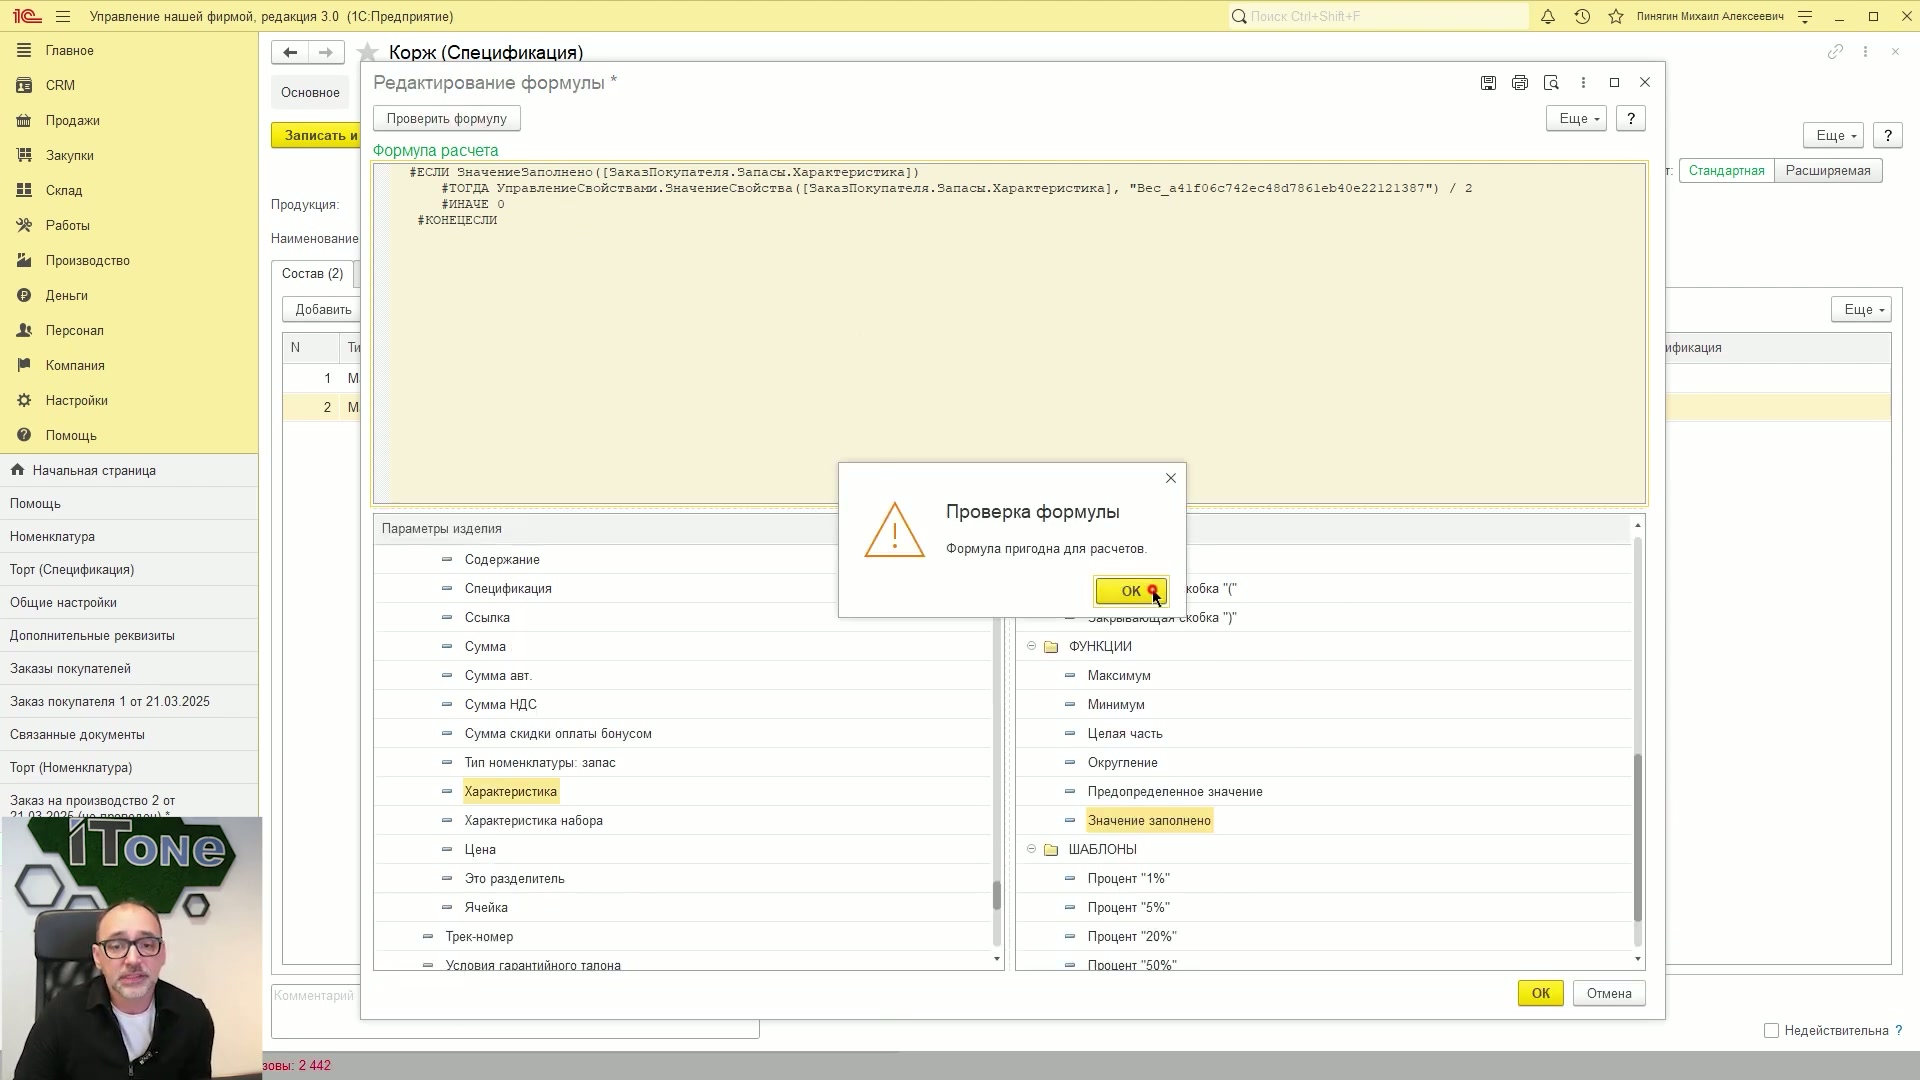Viewport: 1920px width, 1080px height.
Task: Select the Округление function
Action: pos(1122,762)
